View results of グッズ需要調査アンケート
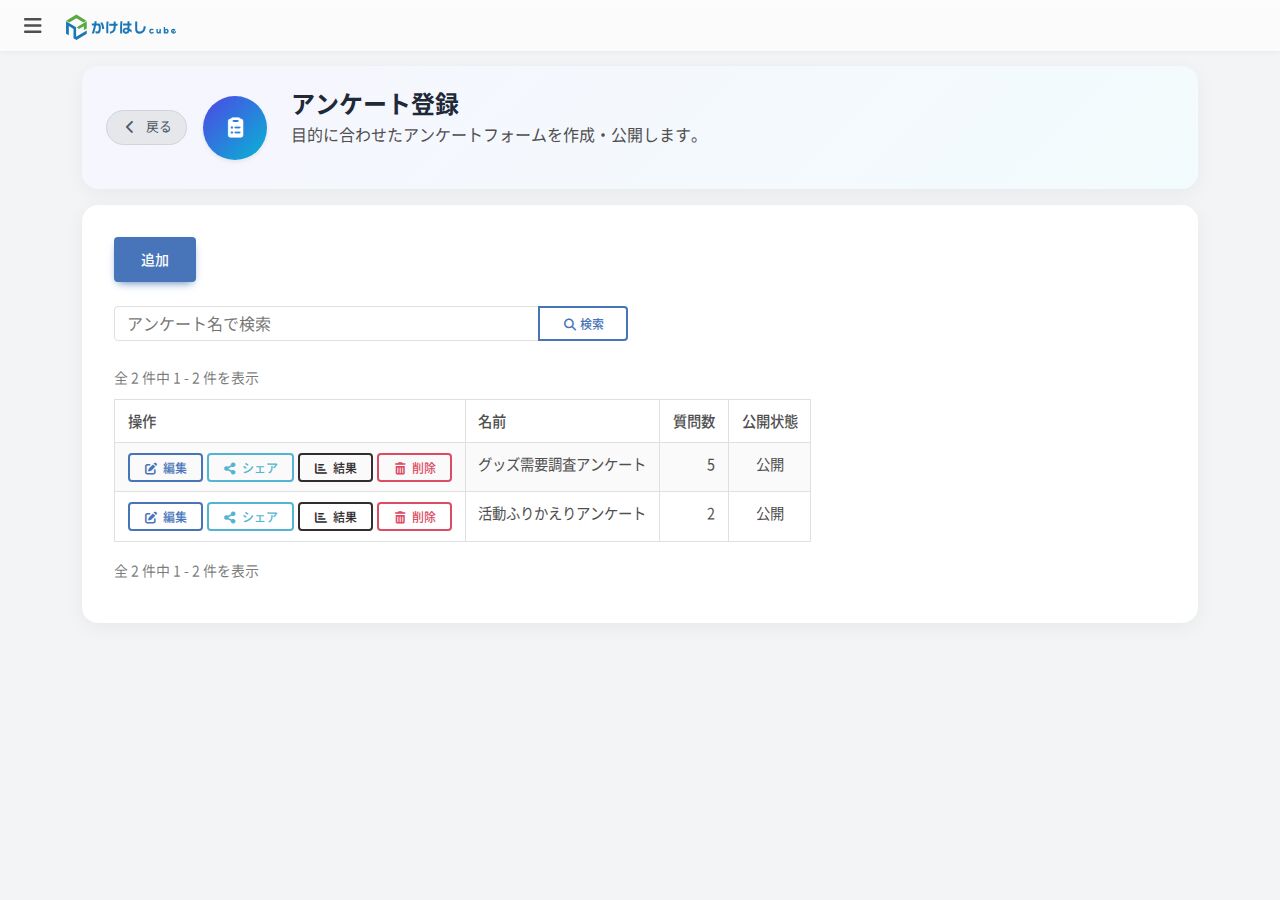Image resolution: width=1280 pixels, height=900 pixels. click(335, 468)
